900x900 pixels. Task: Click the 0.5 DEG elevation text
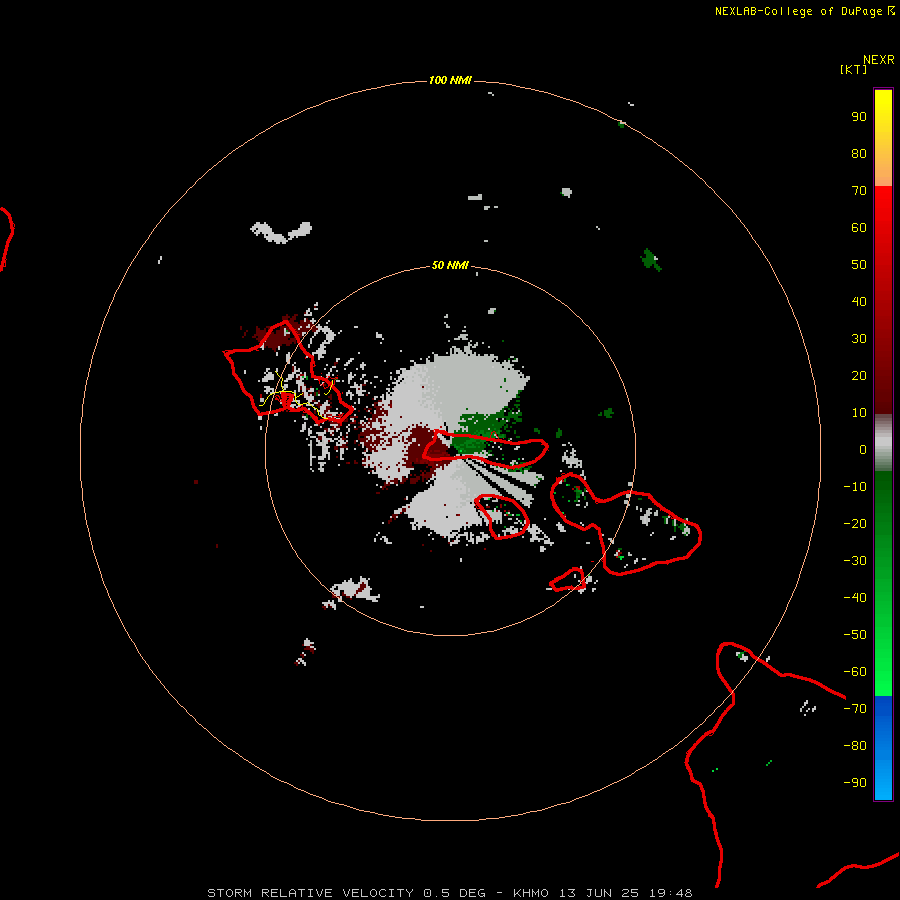(x=455, y=893)
